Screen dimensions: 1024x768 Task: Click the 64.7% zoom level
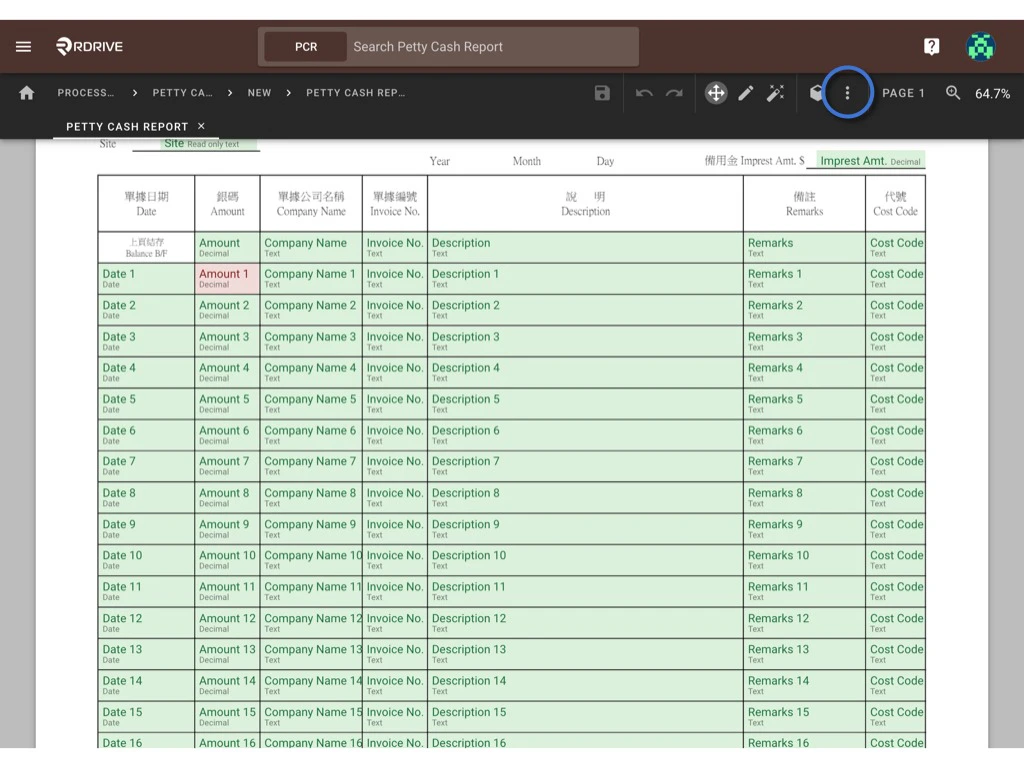(992, 94)
